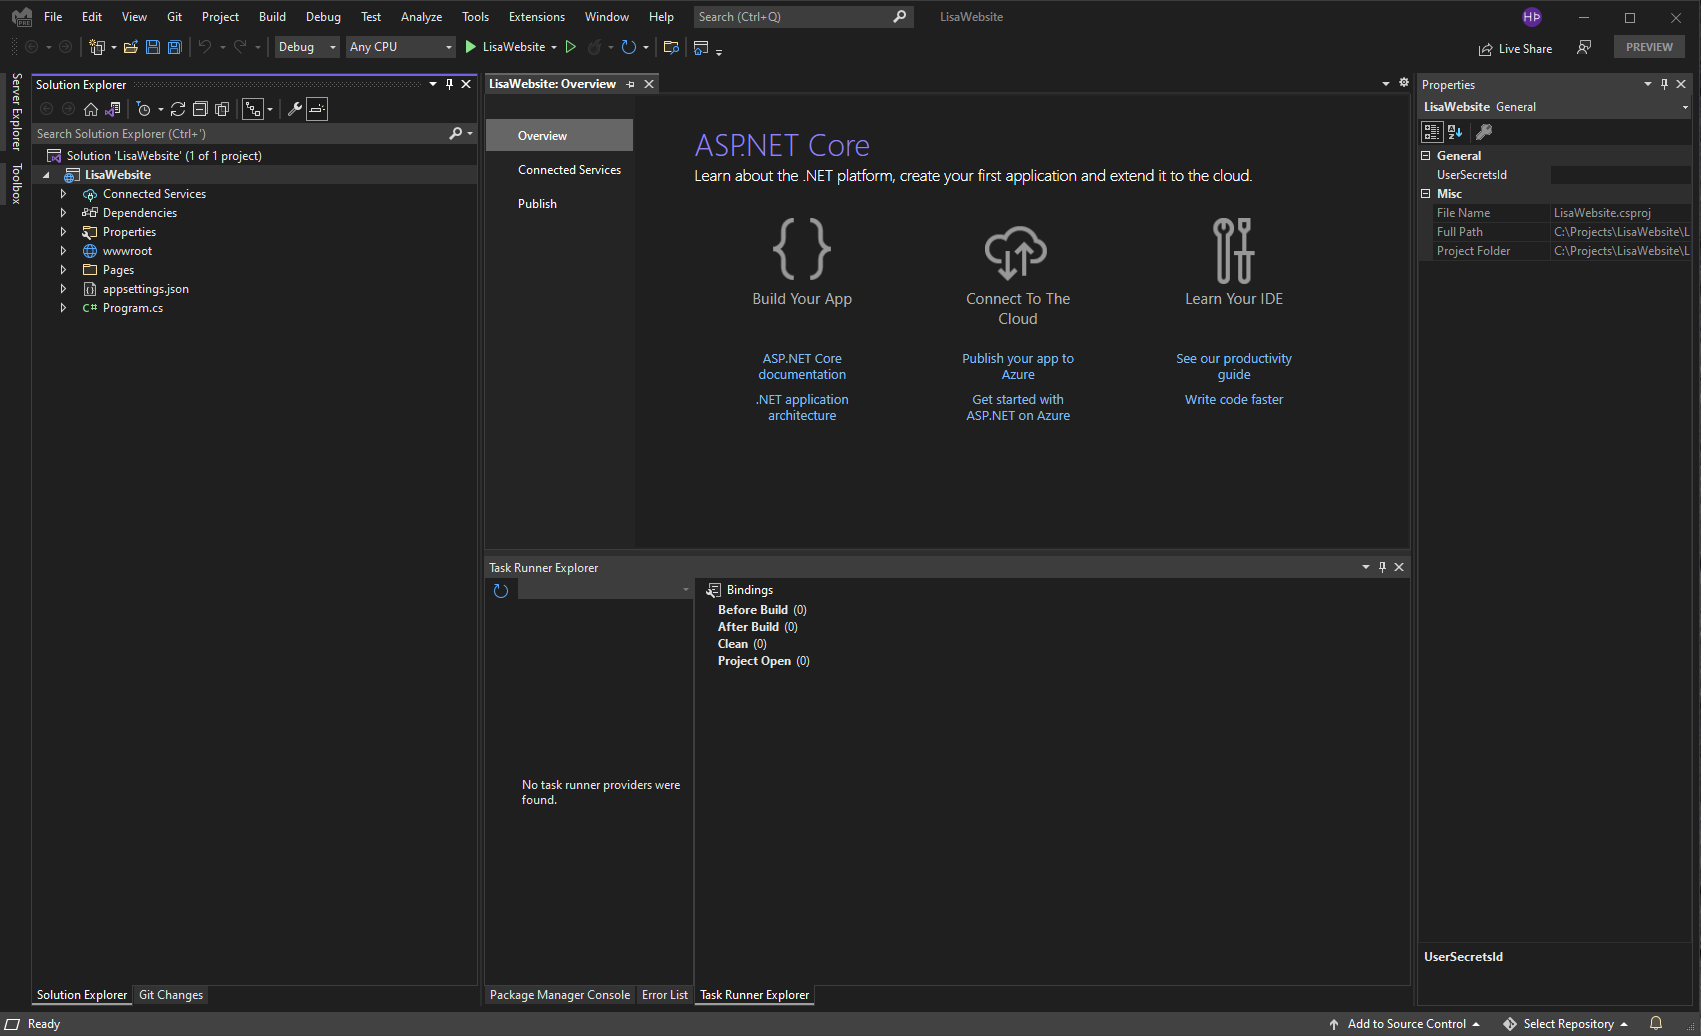Viewport: 1701px width, 1036px height.
Task: Click the browser refresh restart icon in toolbar
Action: [629, 47]
